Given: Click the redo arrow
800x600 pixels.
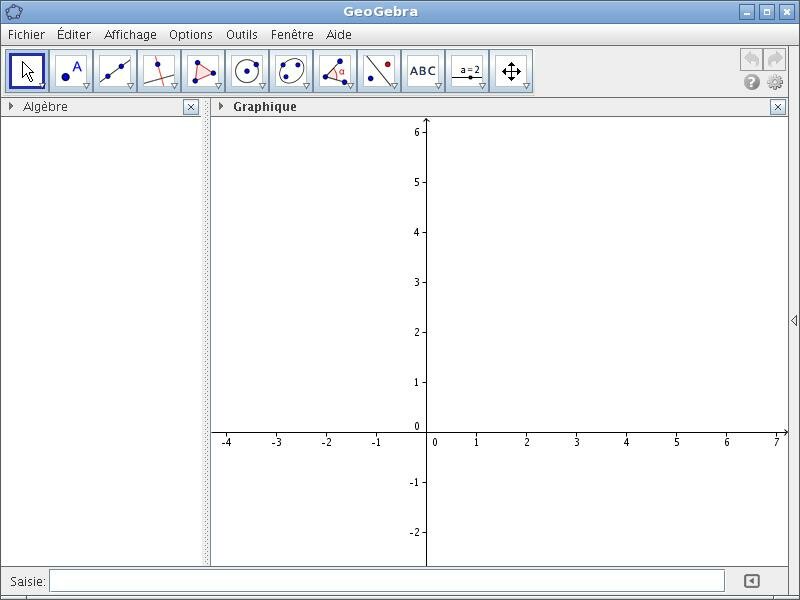Looking at the screenshot, I should pyautogui.click(x=774, y=60).
